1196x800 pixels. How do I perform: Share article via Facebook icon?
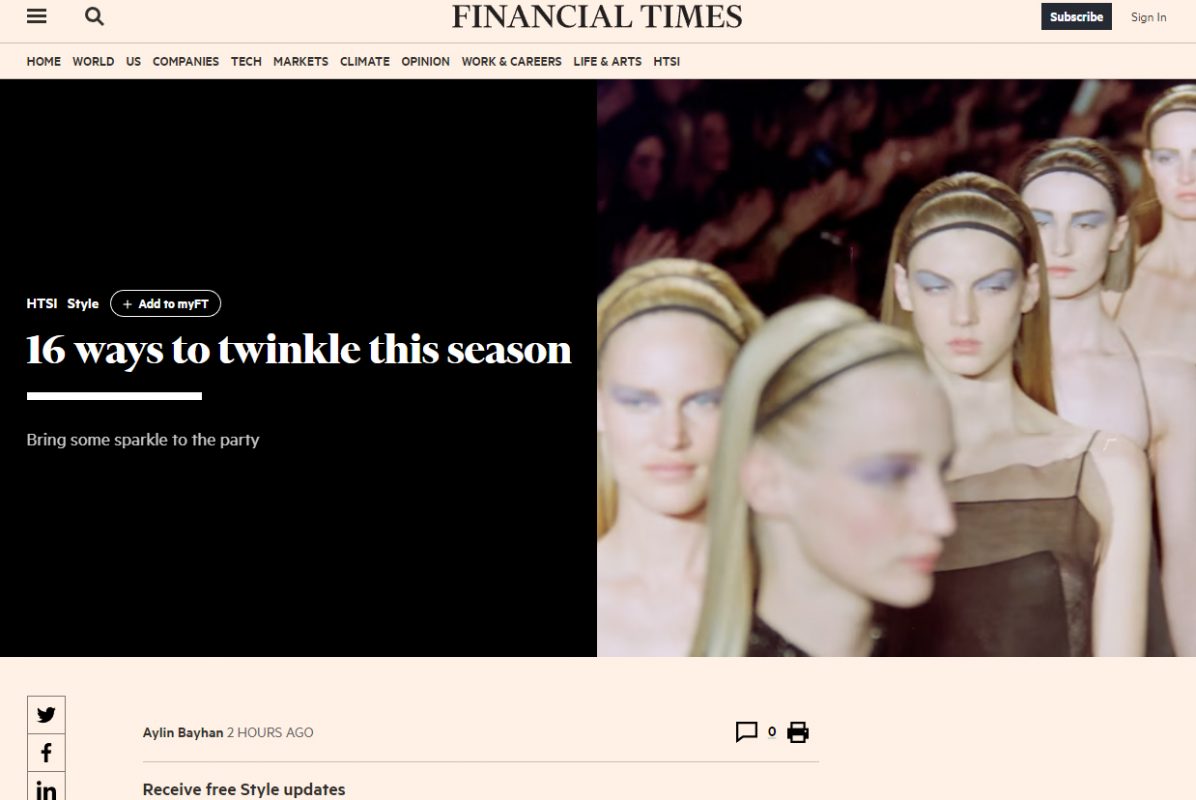[47, 753]
